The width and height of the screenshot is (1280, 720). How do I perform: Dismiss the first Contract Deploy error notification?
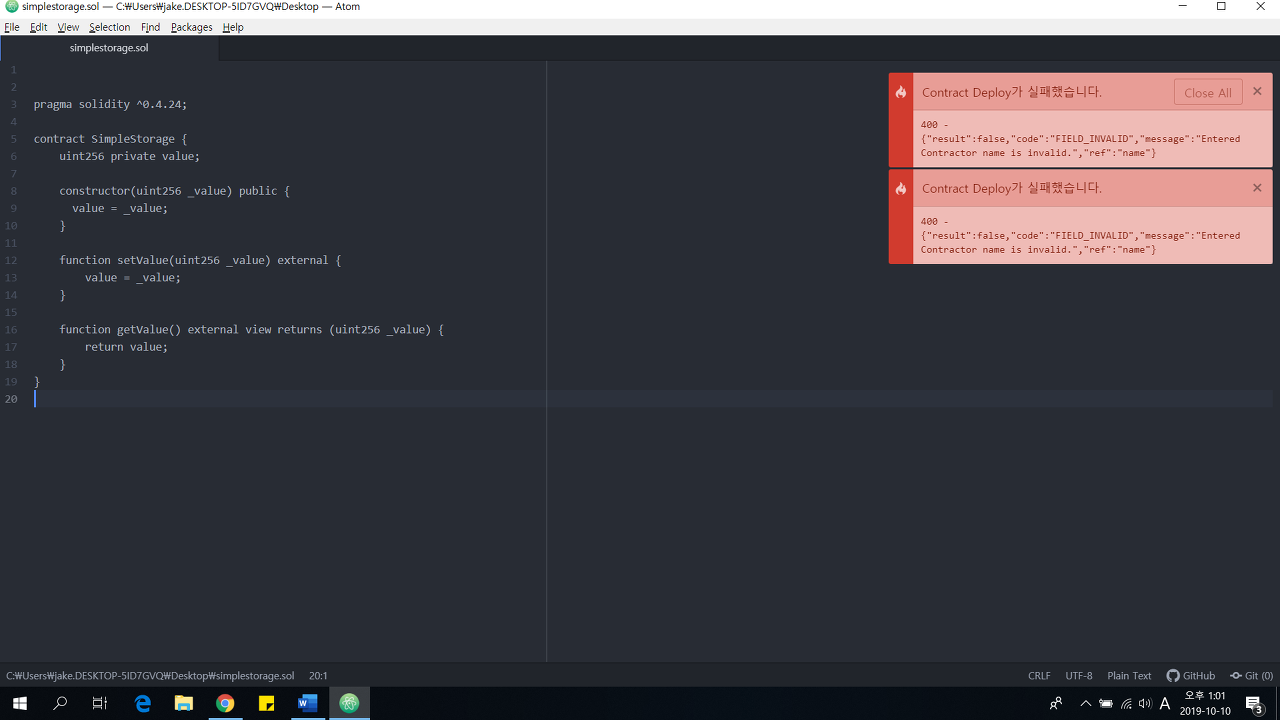[1257, 91]
